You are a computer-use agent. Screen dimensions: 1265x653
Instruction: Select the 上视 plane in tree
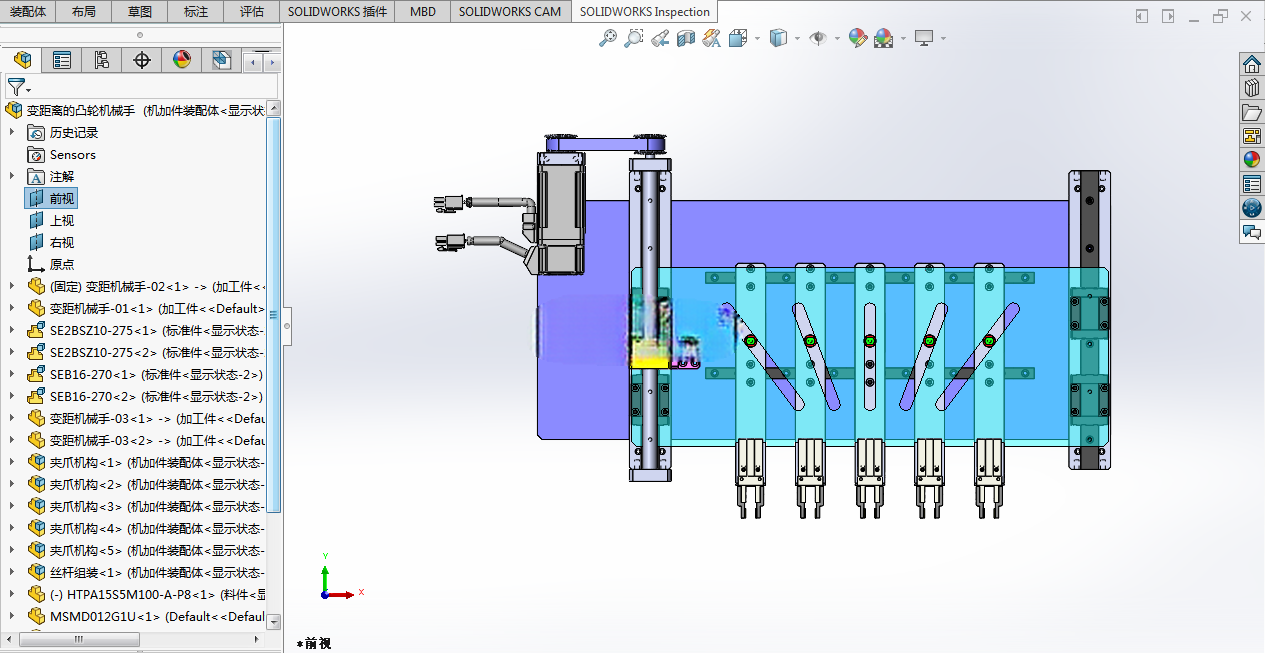tap(62, 220)
